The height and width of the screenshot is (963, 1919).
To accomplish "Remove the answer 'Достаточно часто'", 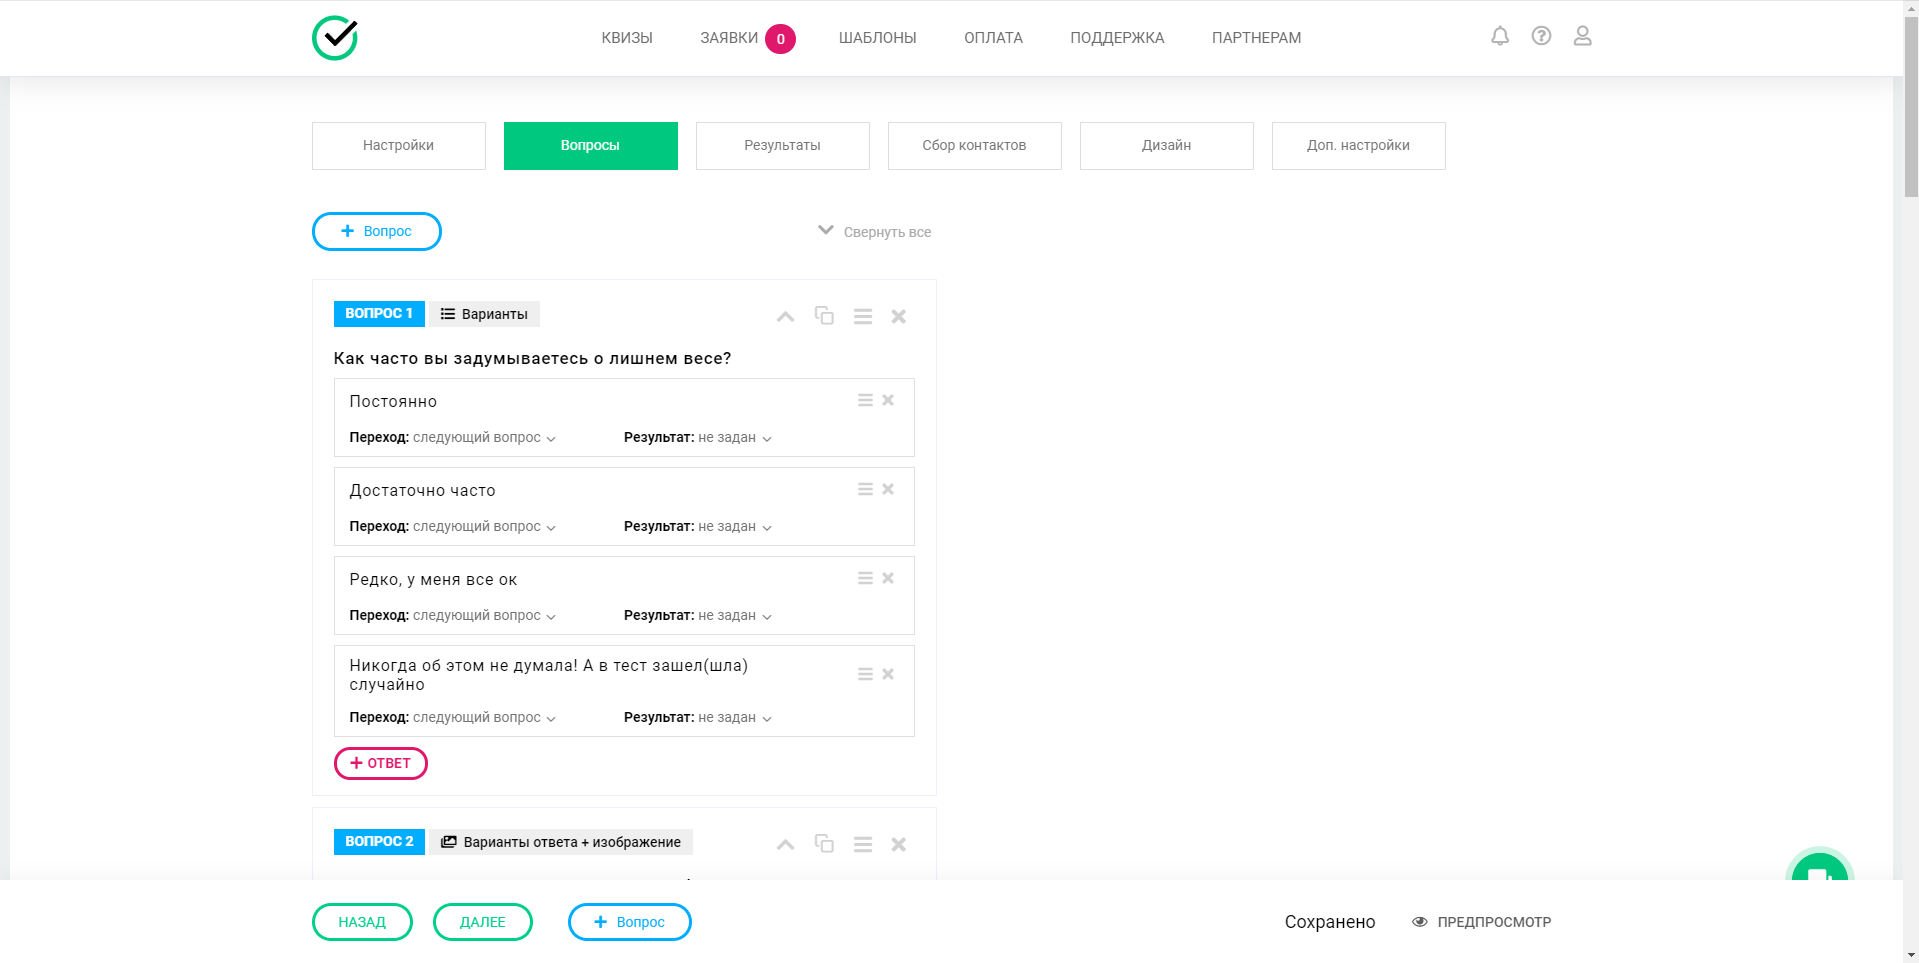I will pos(888,489).
